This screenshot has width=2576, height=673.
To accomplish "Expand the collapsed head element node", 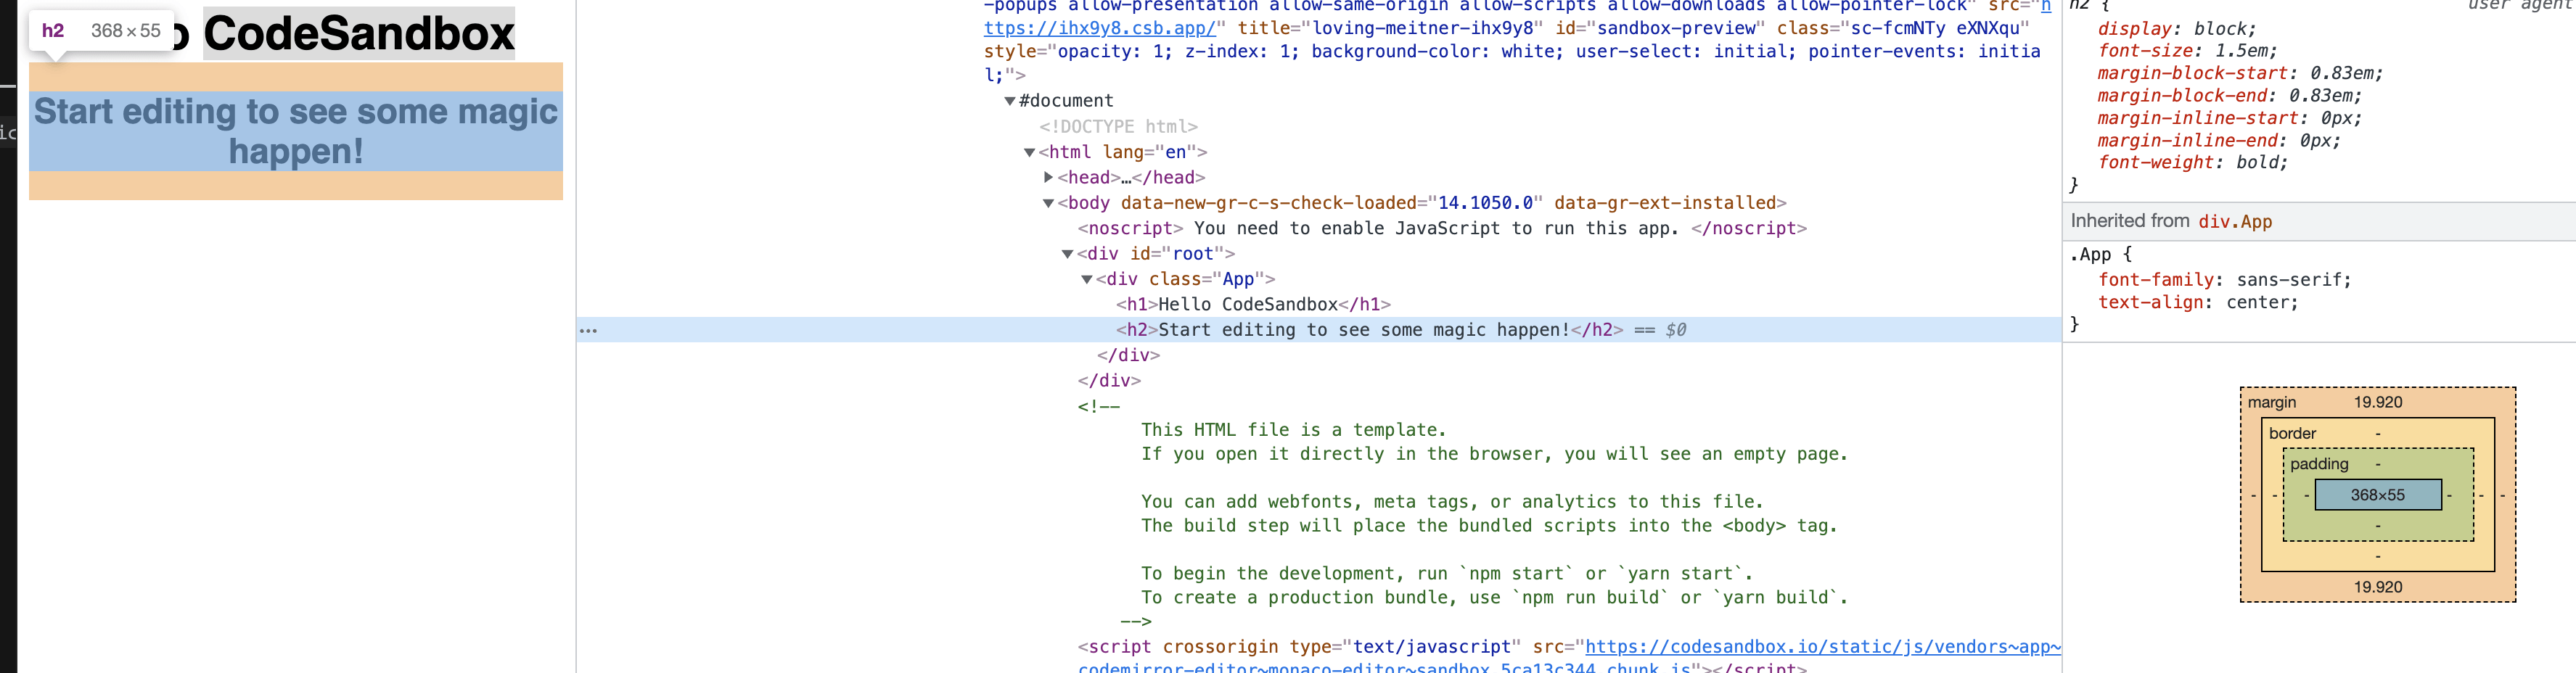I will point(1048,177).
